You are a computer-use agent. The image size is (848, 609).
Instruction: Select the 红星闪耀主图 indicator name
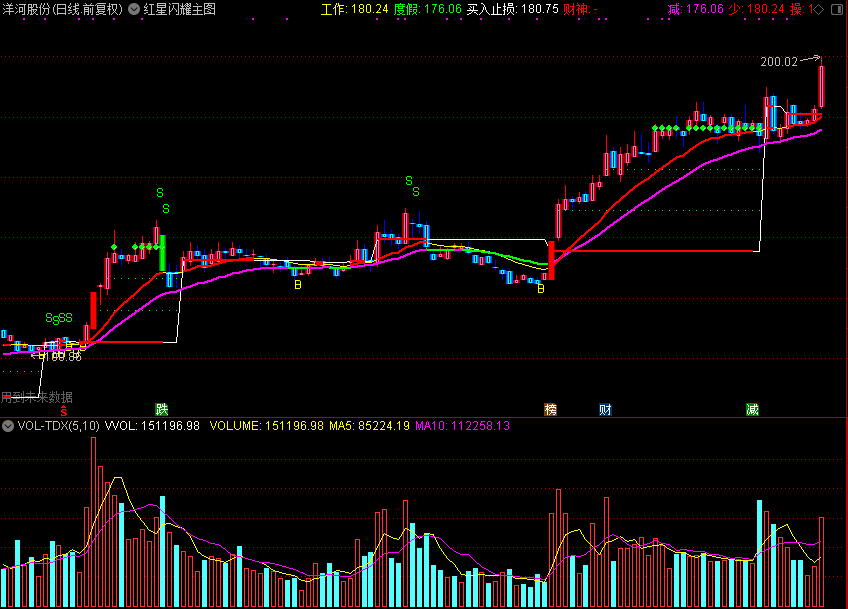179,9
